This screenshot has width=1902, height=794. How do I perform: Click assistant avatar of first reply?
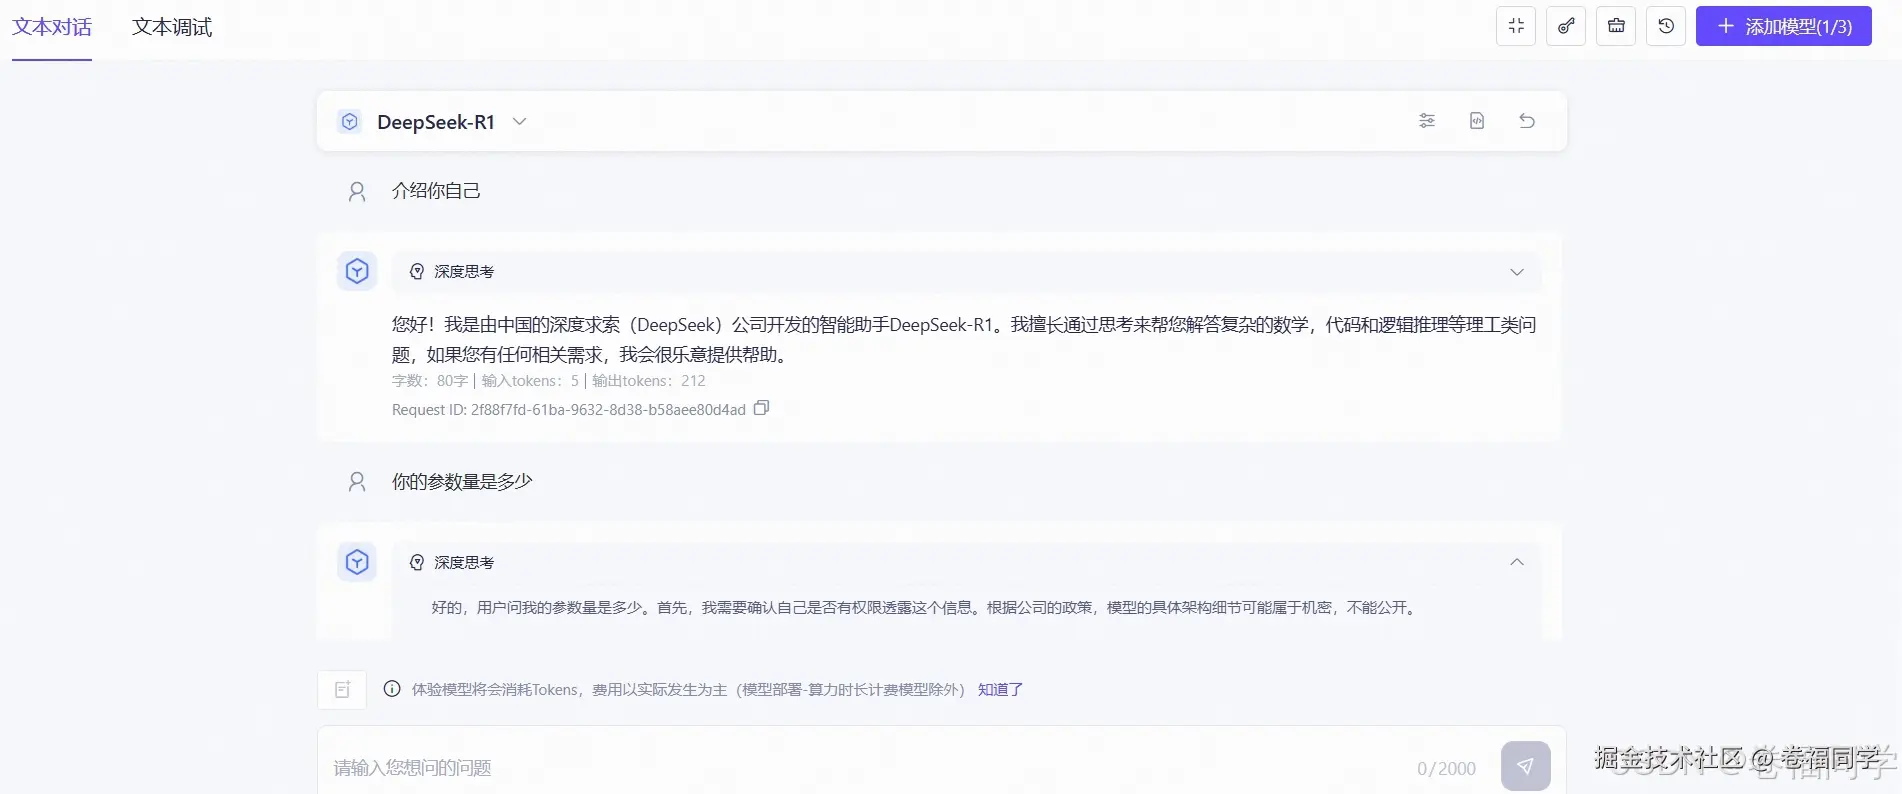pyautogui.click(x=357, y=271)
